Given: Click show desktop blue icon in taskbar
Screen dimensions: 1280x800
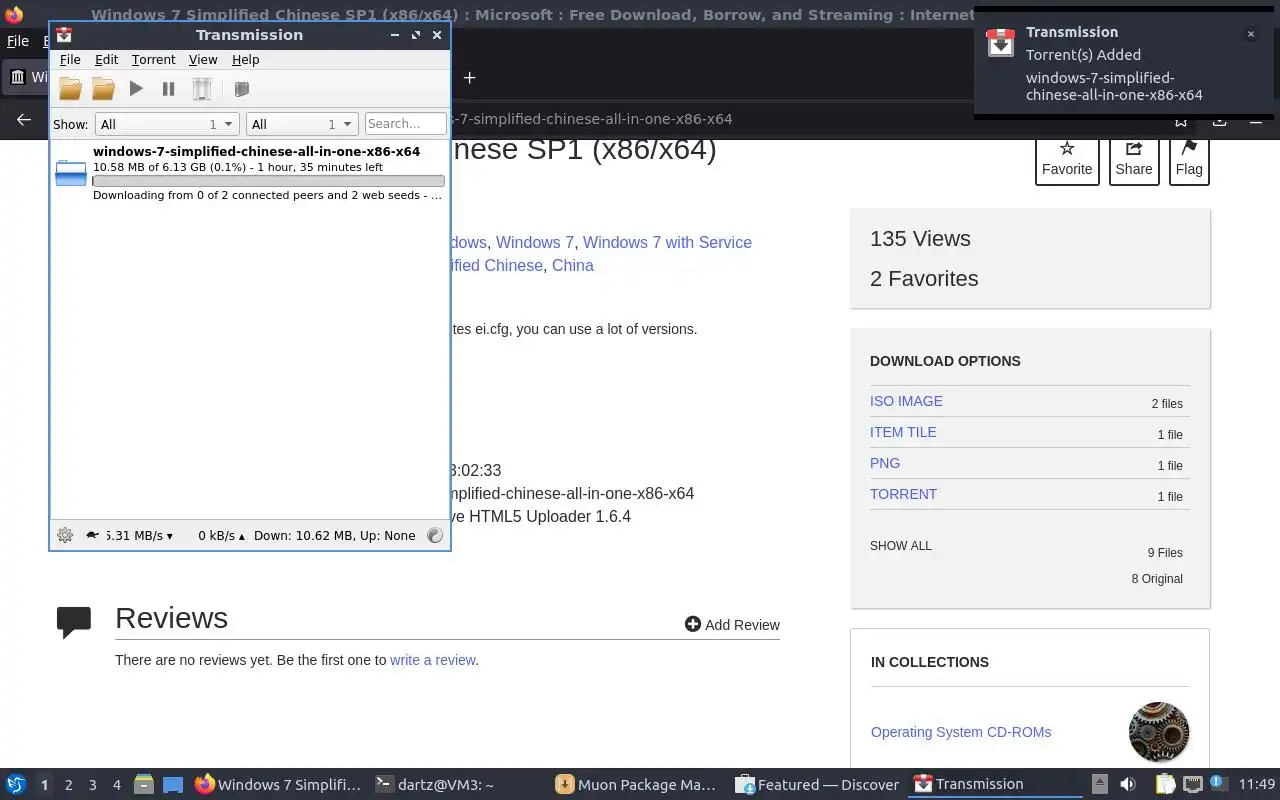Looking at the screenshot, I should 172,785.
